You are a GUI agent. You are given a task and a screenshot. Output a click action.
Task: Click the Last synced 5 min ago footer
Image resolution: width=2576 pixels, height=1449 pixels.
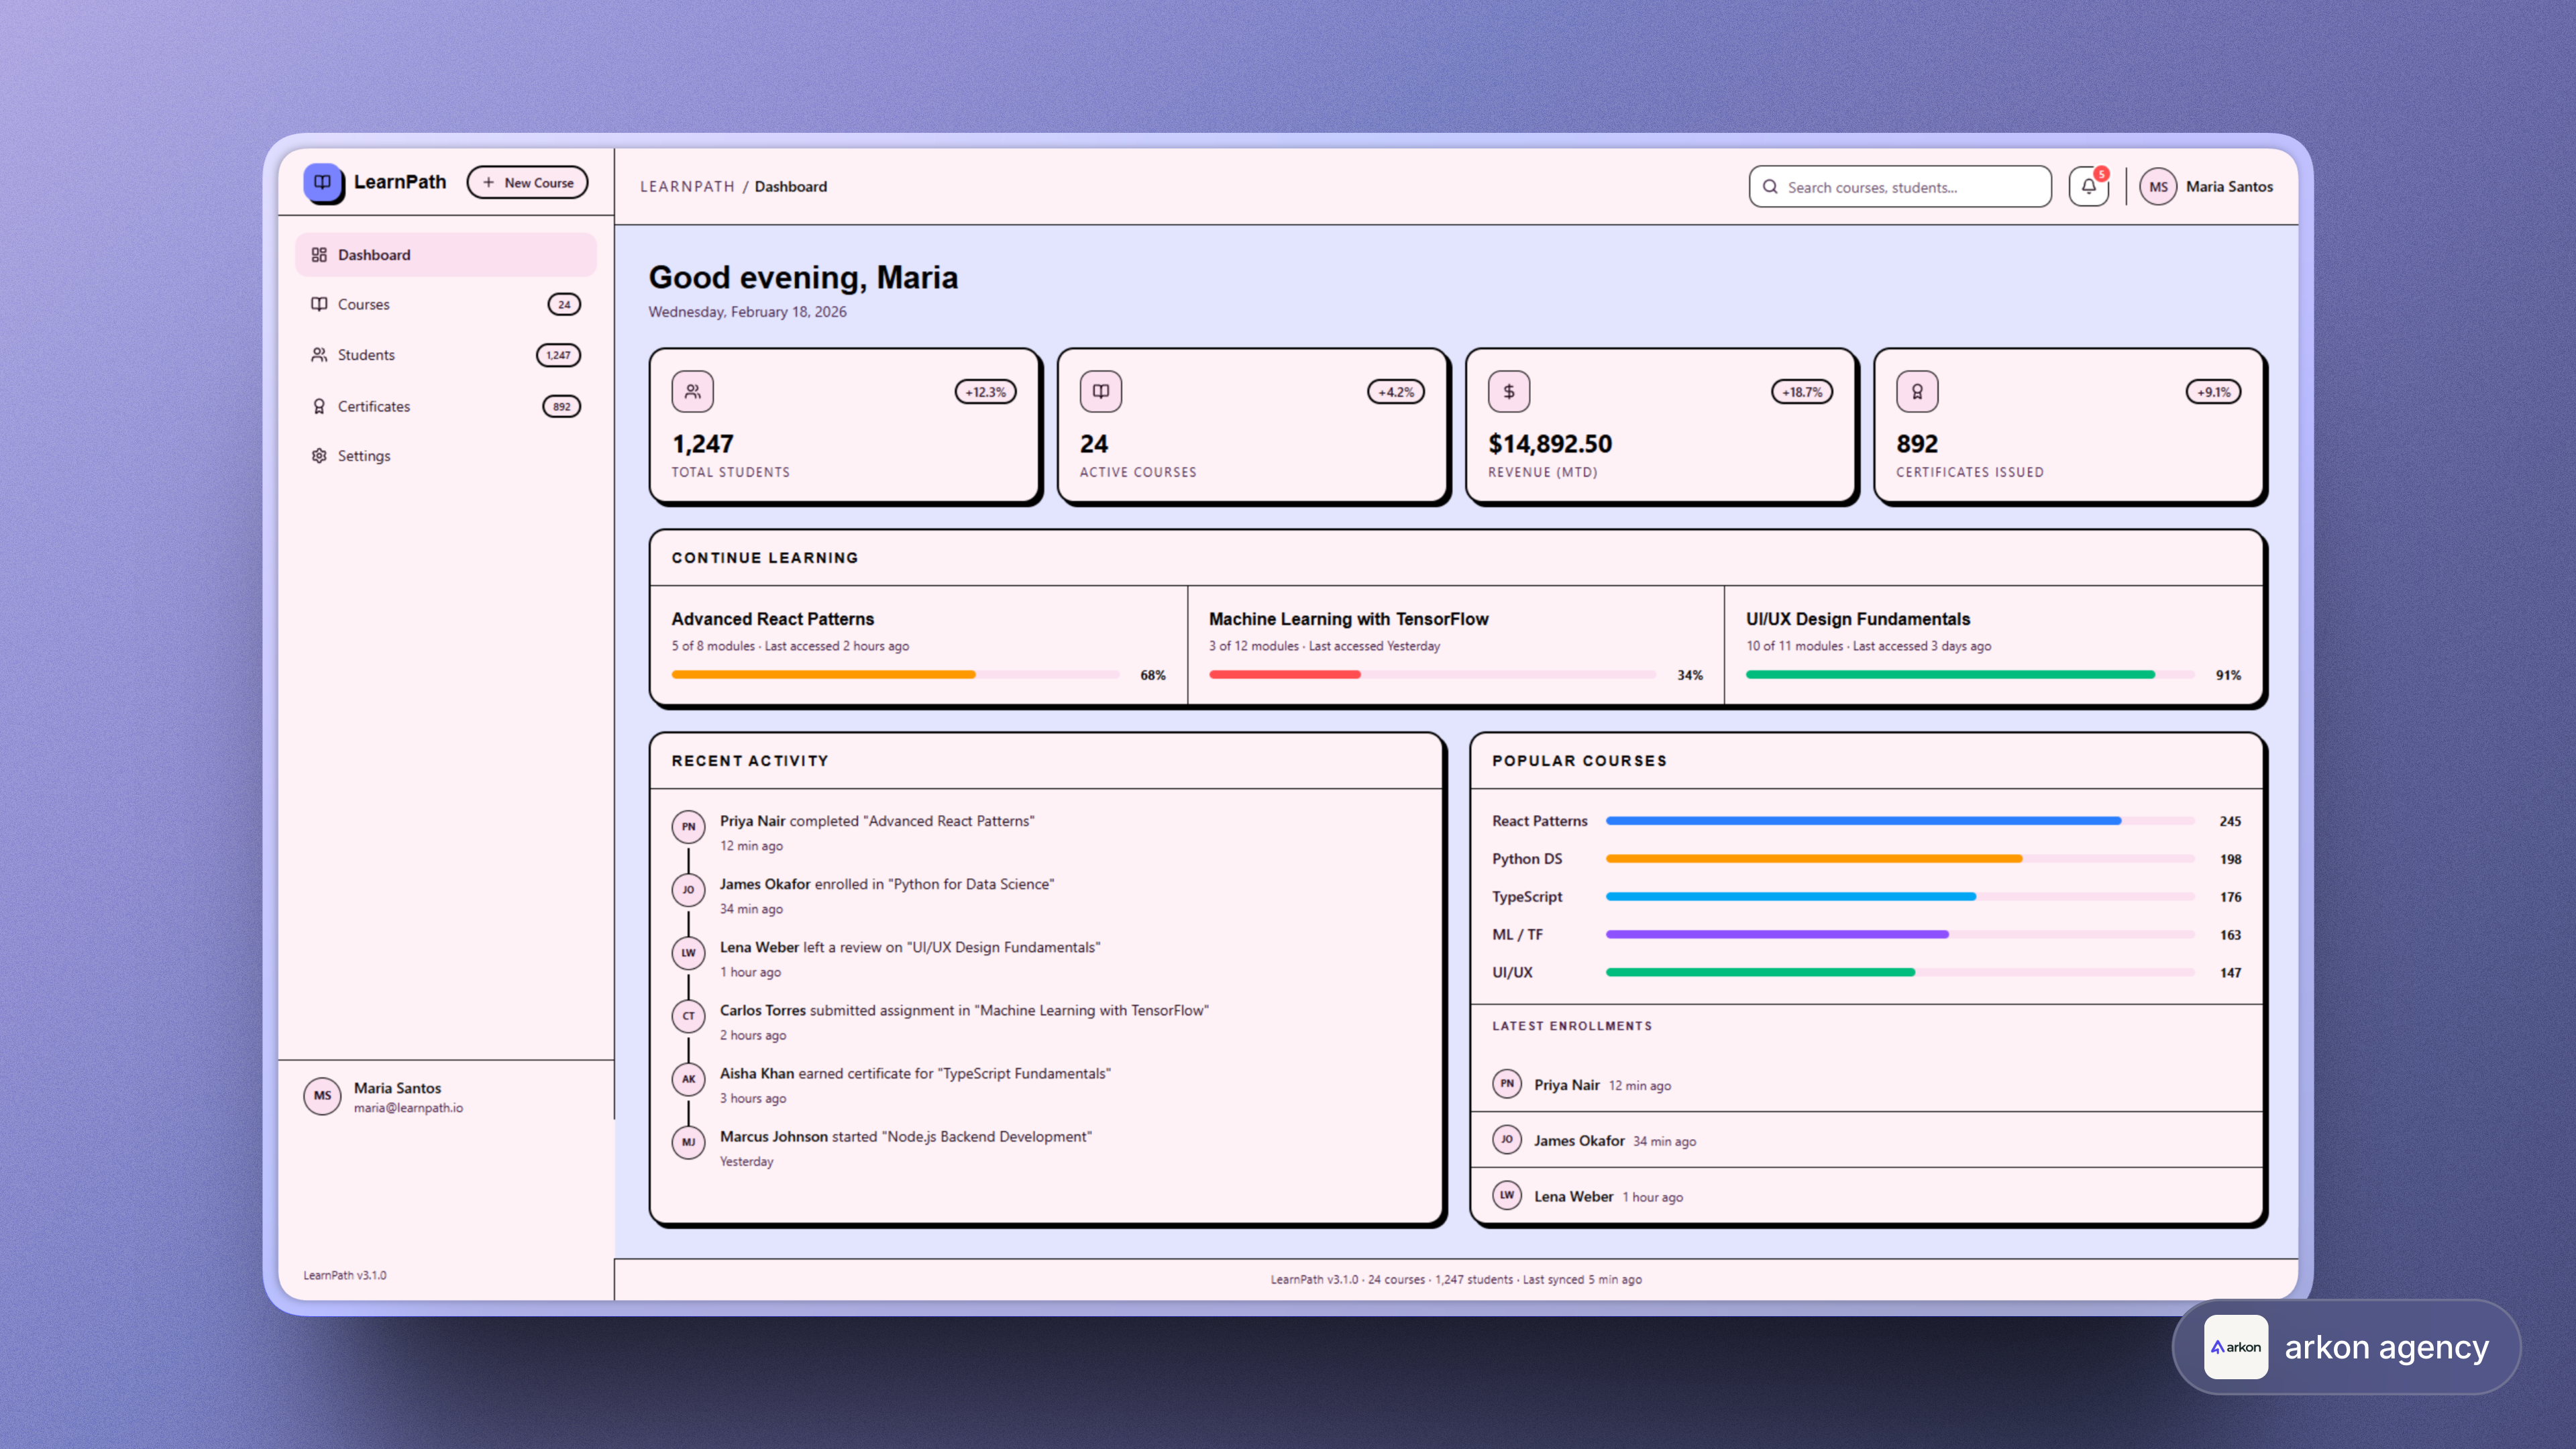(x=1582, y=1280)
